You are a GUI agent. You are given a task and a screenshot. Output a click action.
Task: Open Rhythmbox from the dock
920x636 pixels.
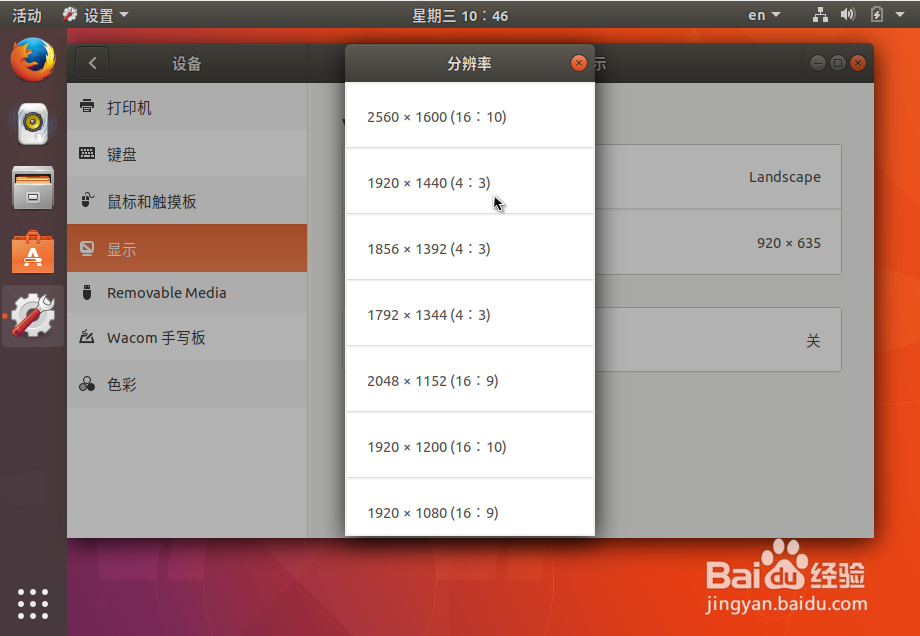[x=32, y=124]
